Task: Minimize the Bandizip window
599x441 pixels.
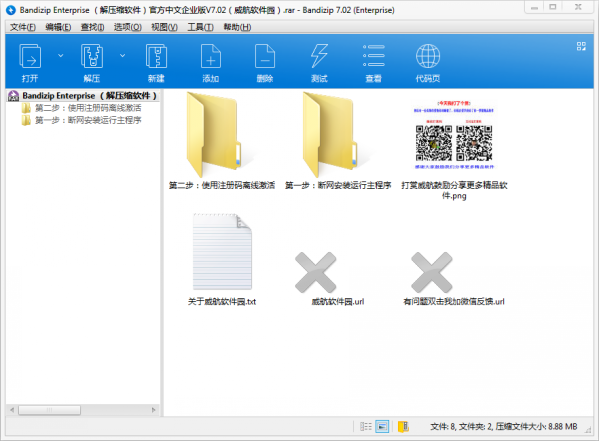Action: click(x=534, y=8)
